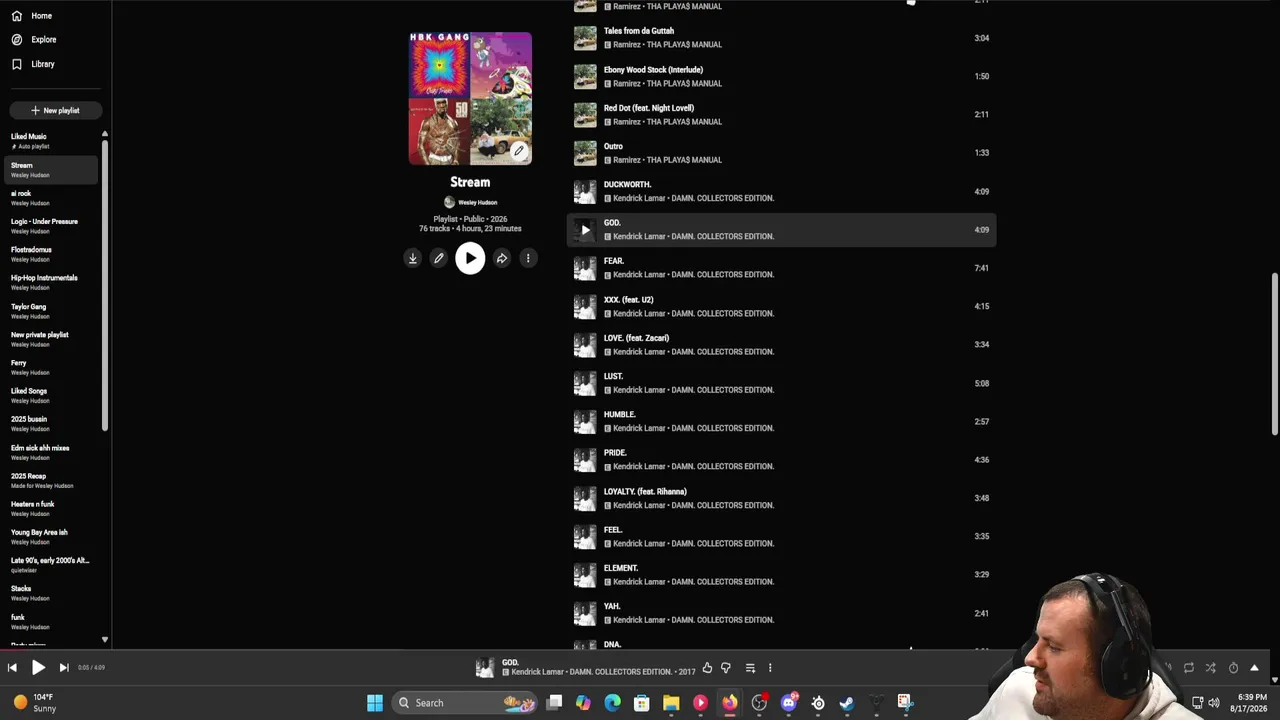Screen dimensions: 1280x720
Task: Open DAMN. COLLECTORS EDITION. album from the PRIDE. row
Action: tap(723, 467)
